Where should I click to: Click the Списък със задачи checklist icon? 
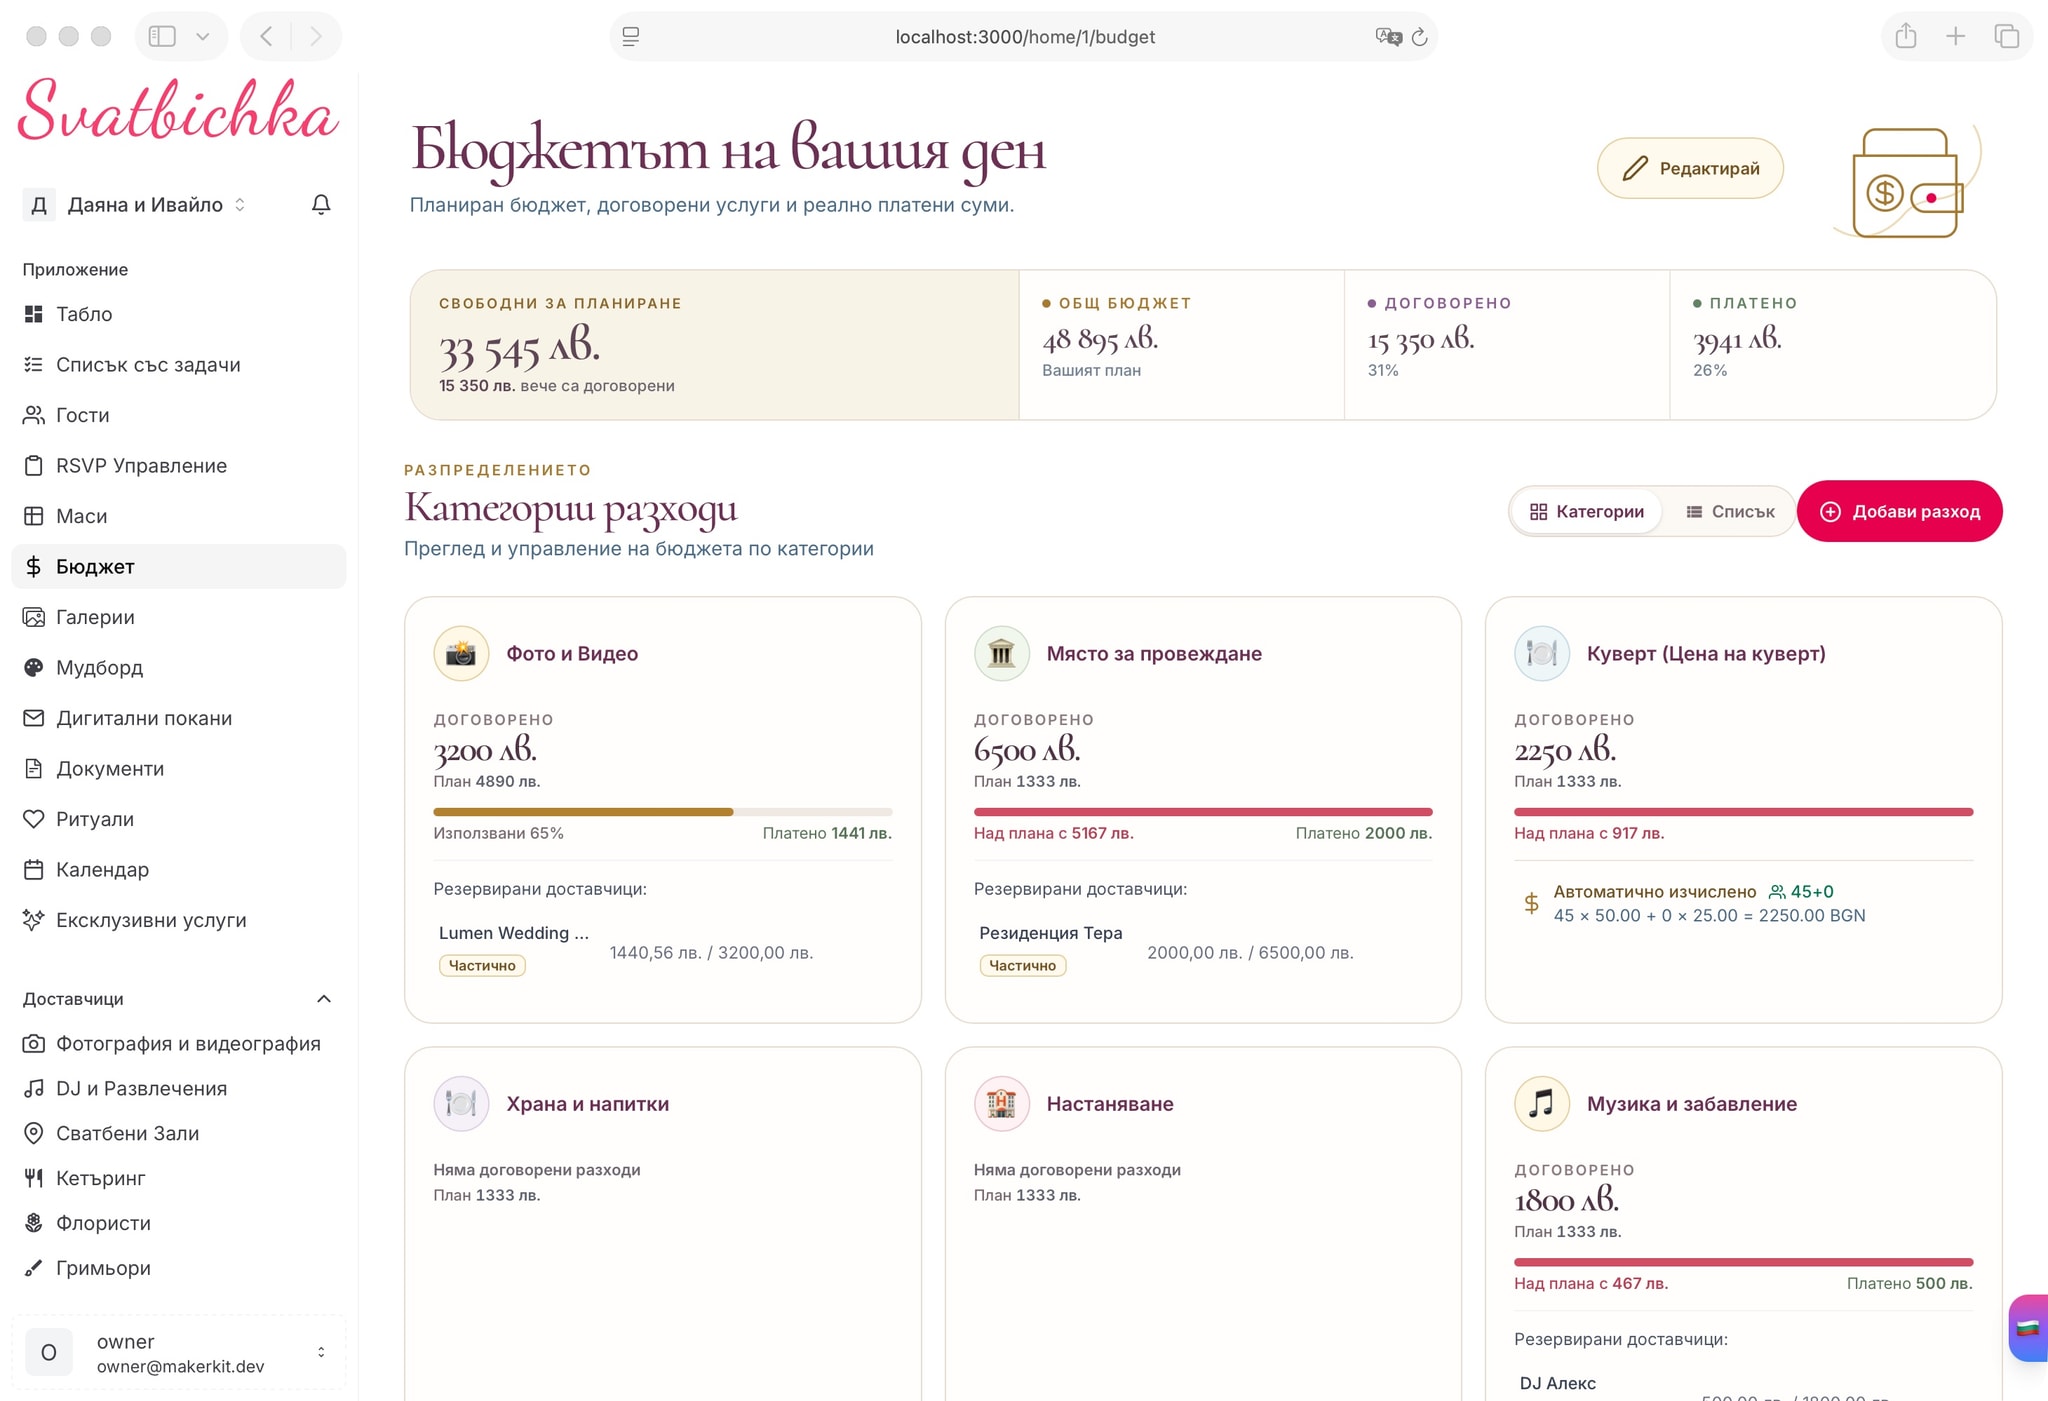[34, 364]
